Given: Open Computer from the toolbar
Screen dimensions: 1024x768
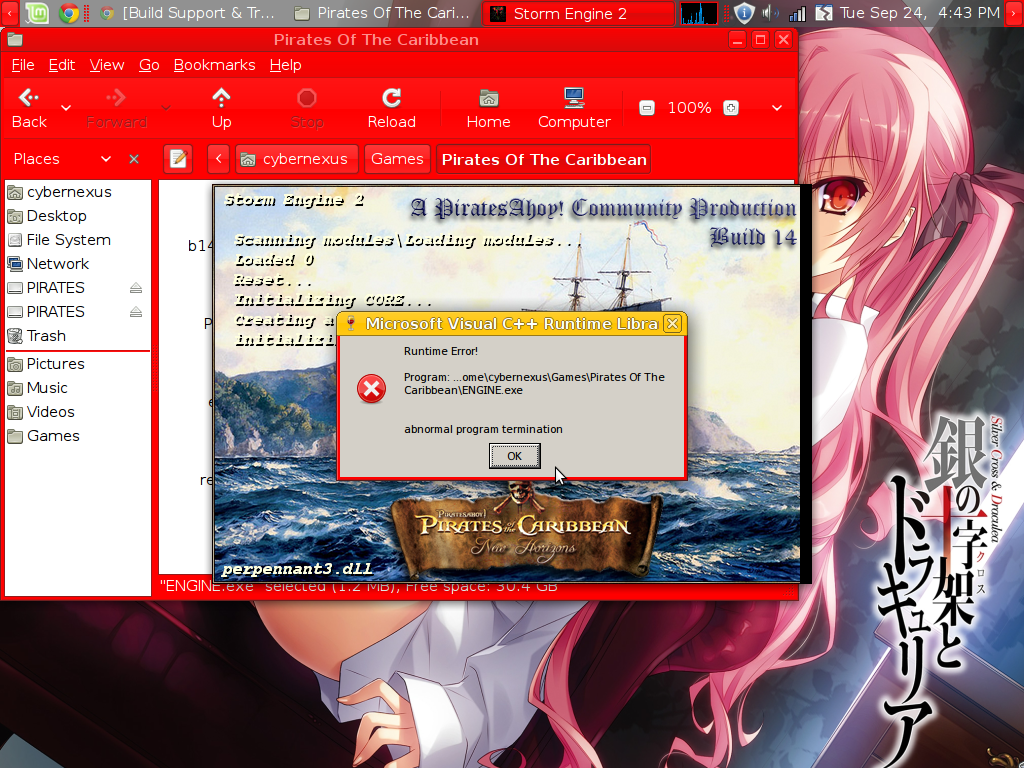Looking at the screenshot, I should (x=574, y=108).
